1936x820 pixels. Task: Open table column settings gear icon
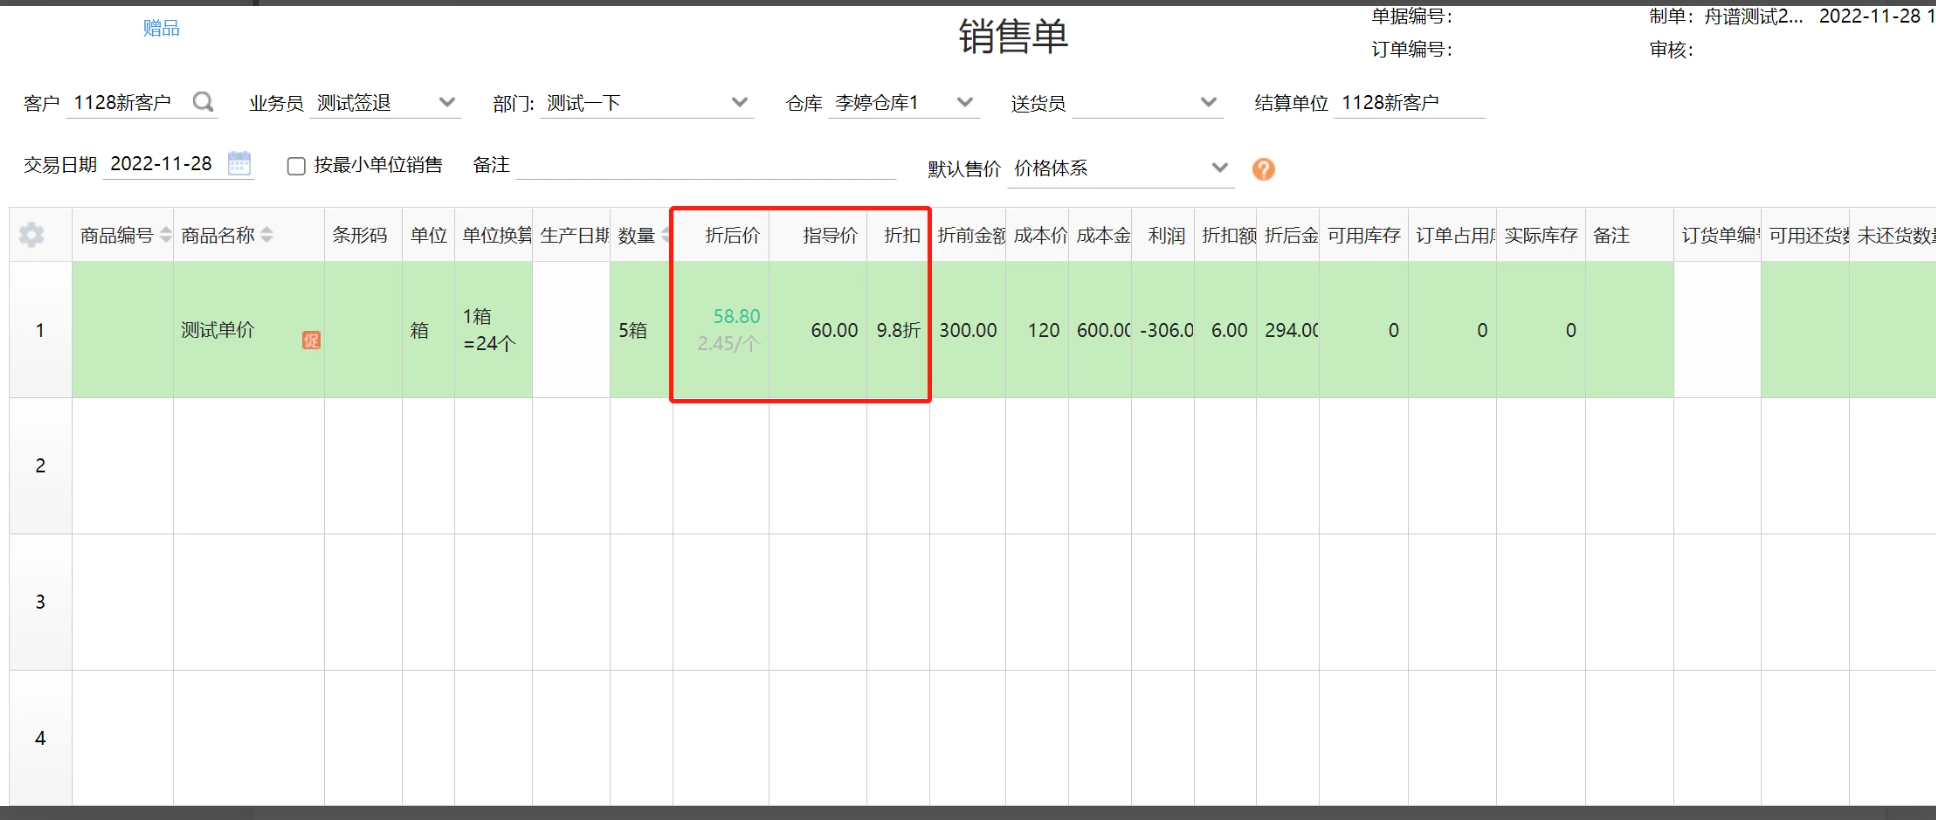pyautogui.click(x=32, y=235)
